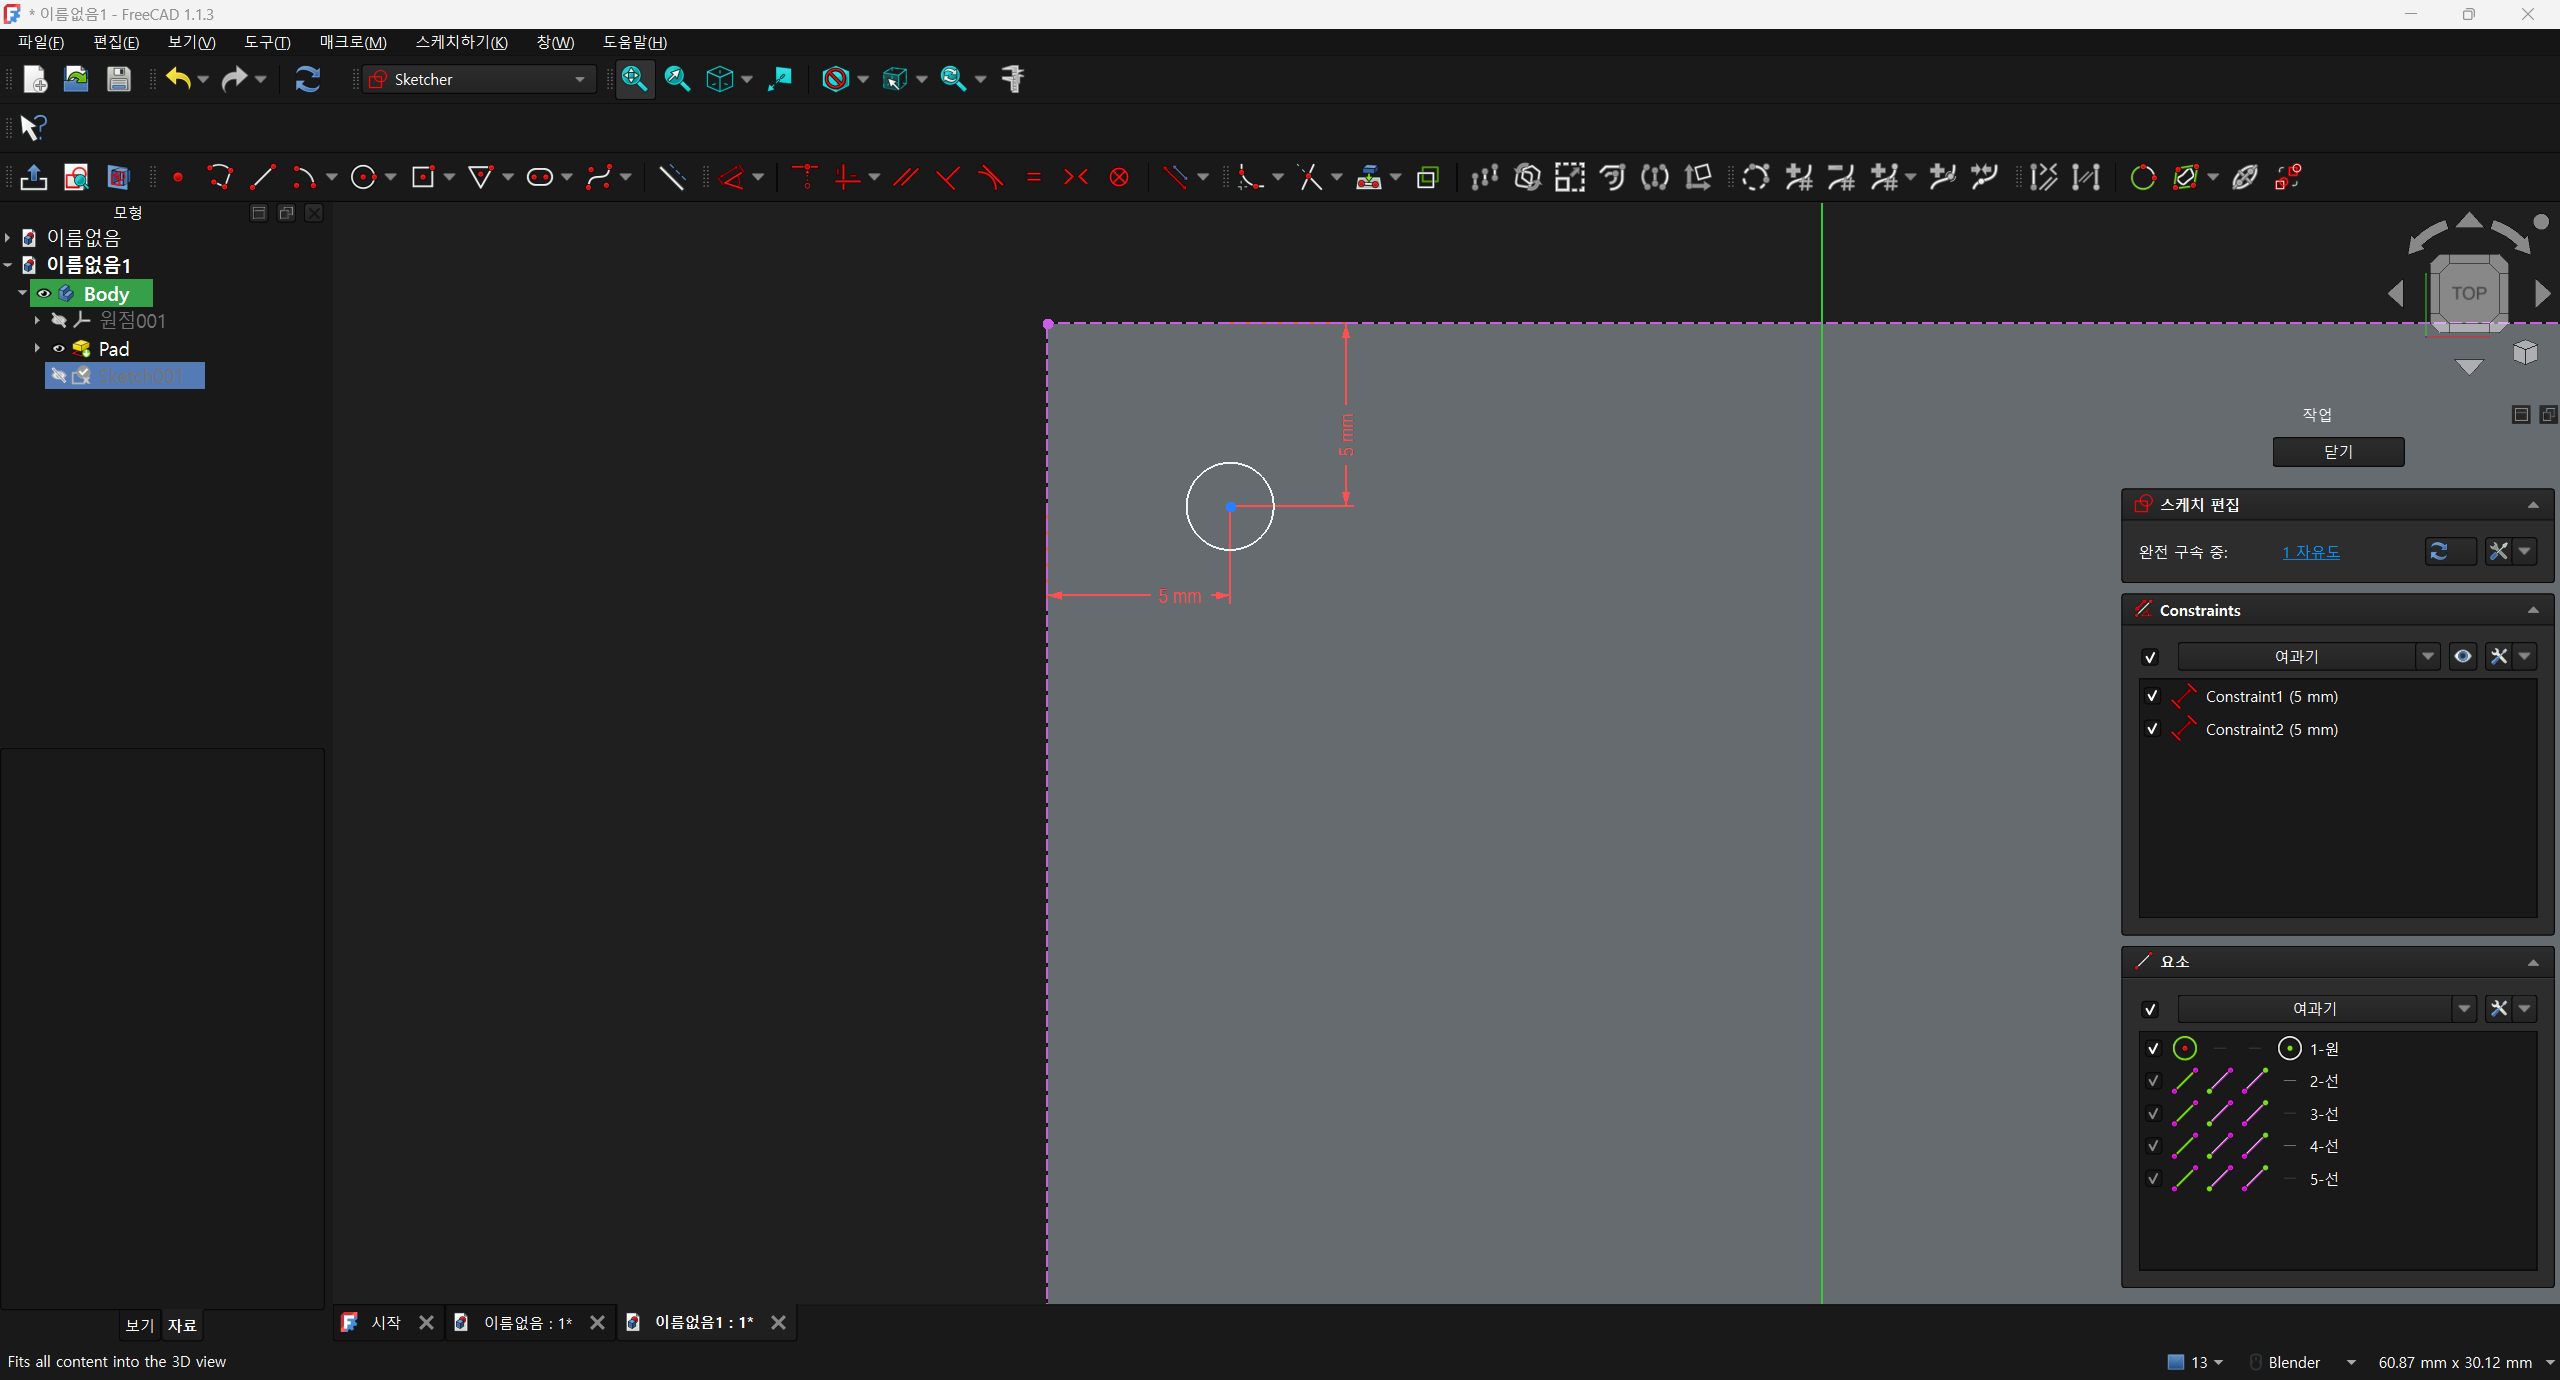Toggle the Pad visibility eye

[x=59, y=349]
